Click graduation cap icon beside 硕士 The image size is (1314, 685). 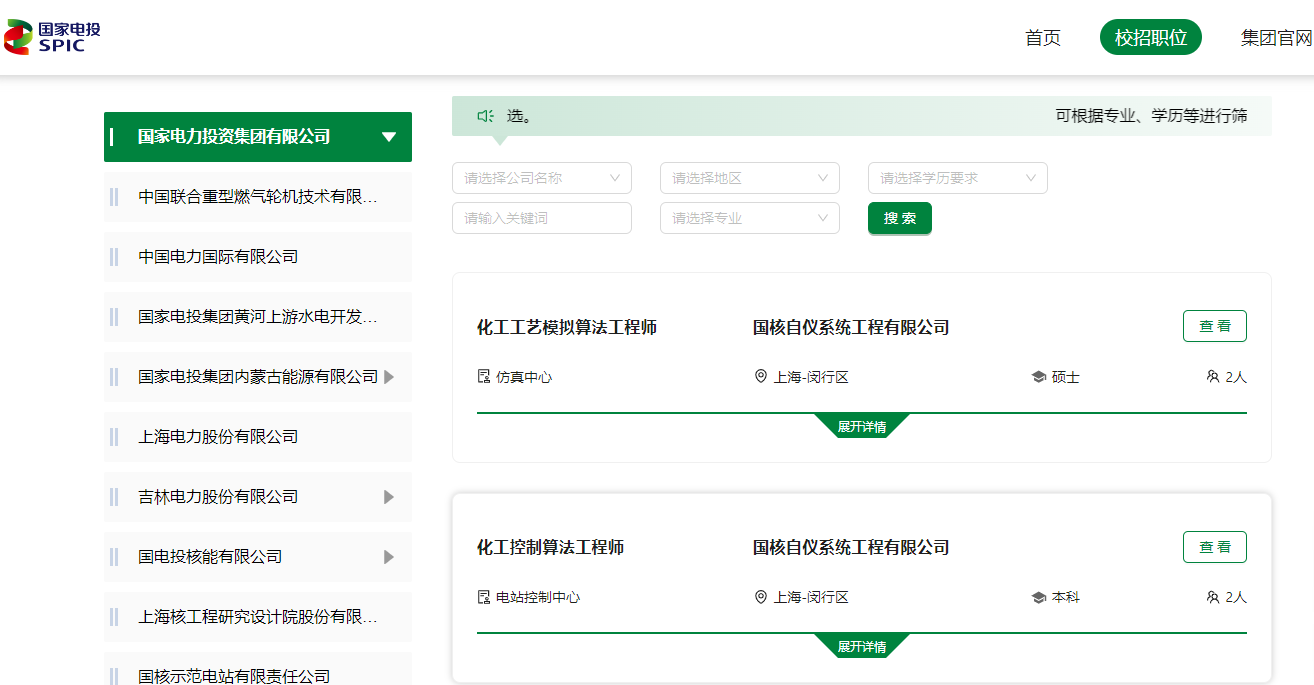tap(1039, 377)
